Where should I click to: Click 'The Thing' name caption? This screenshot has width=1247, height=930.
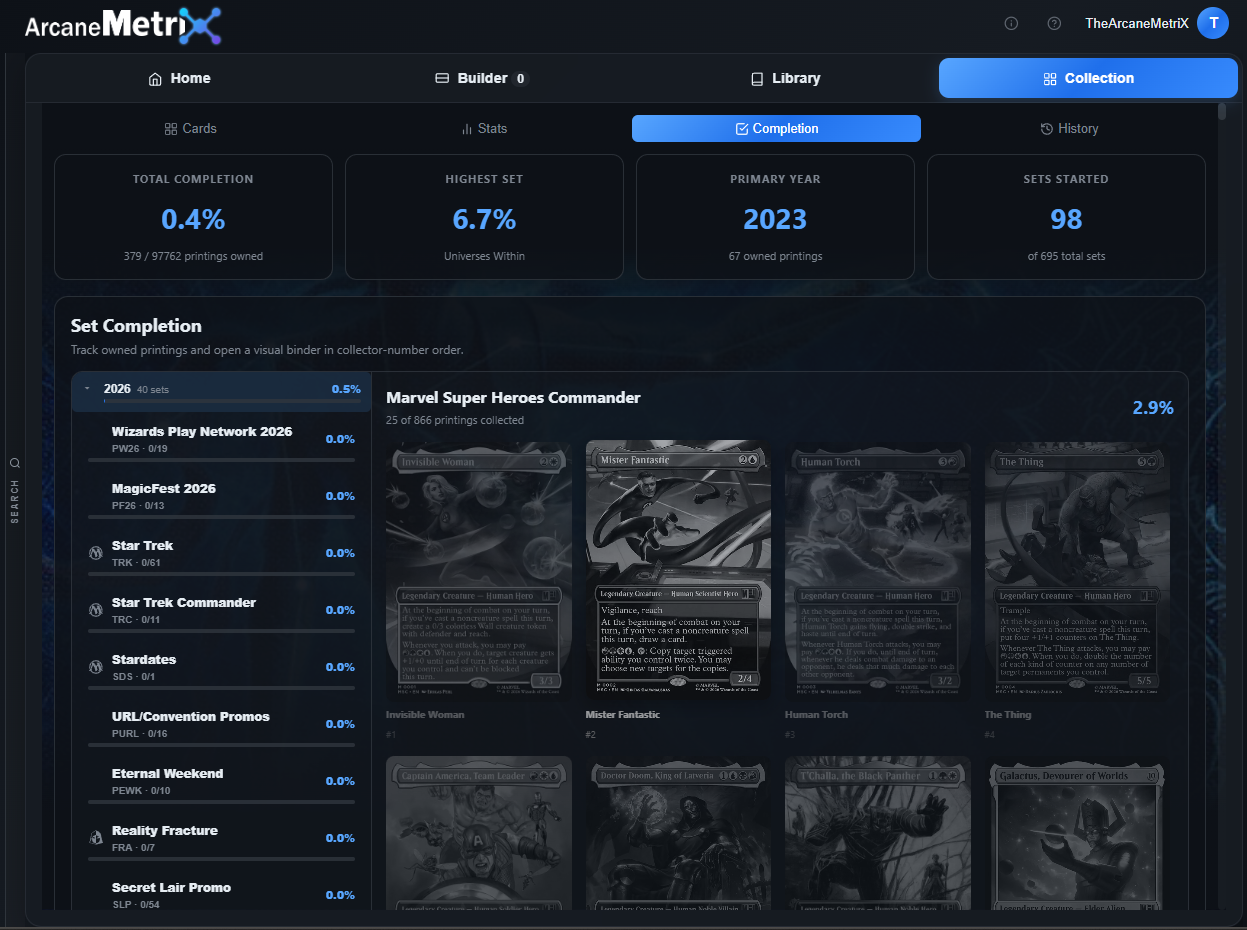point(1007,715)
